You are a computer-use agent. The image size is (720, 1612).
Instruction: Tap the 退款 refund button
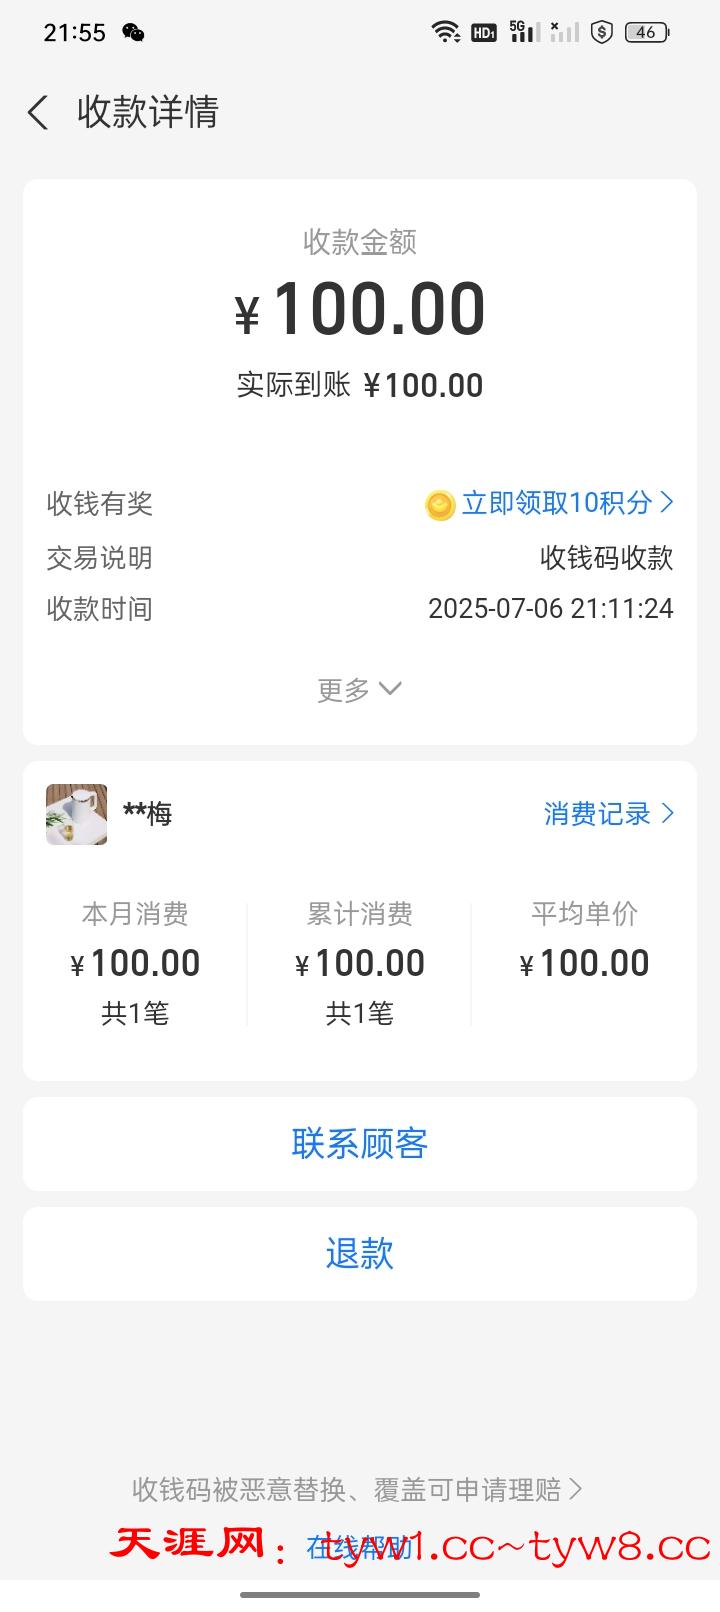tap(360, 1253)
